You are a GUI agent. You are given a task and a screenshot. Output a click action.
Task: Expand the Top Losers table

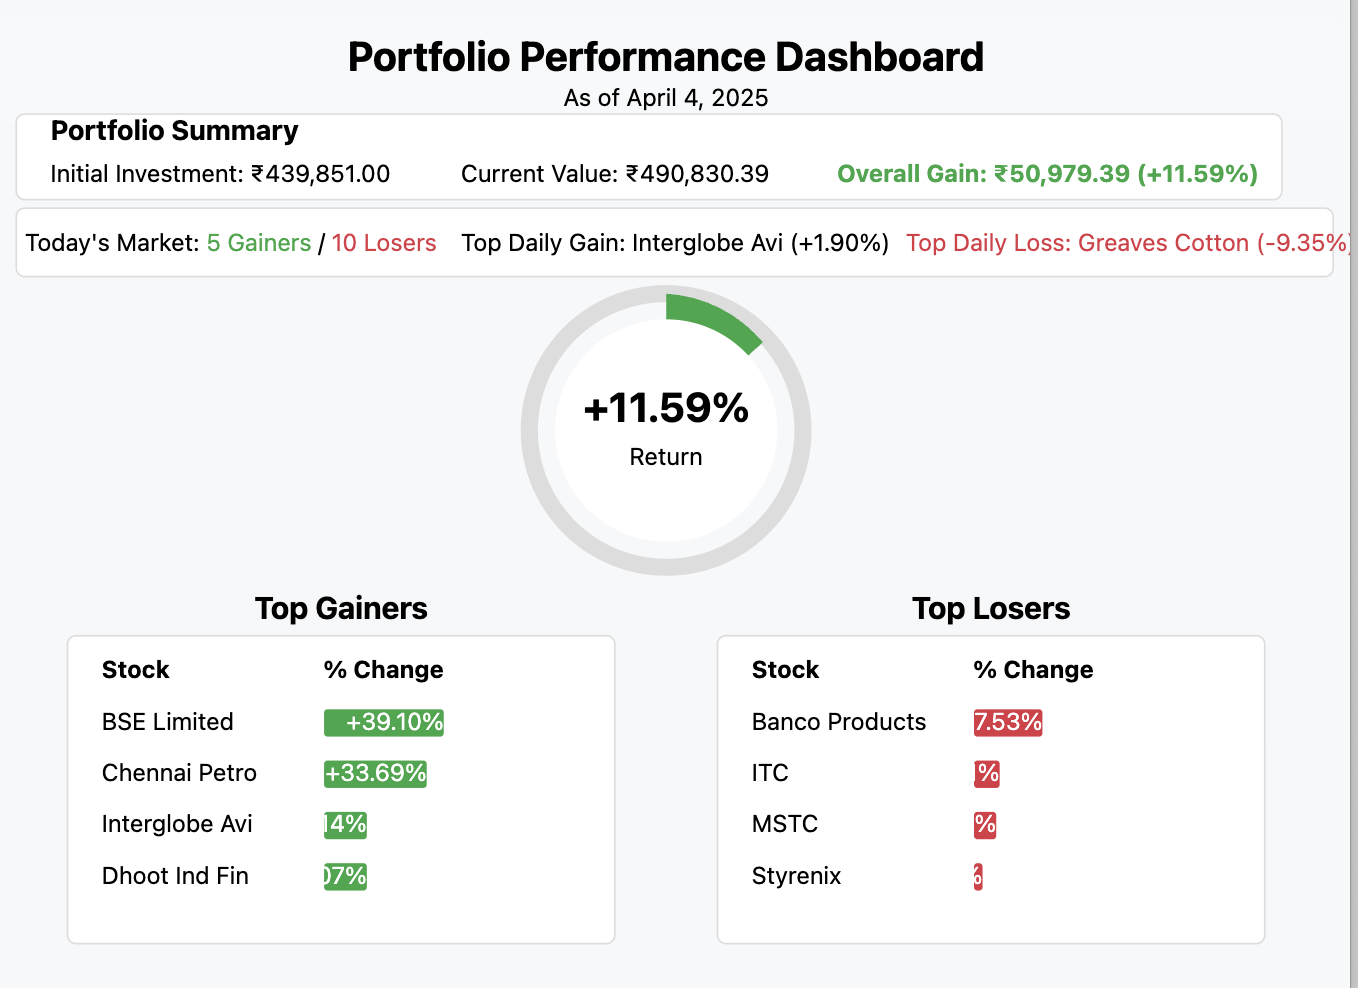(990, 788)
